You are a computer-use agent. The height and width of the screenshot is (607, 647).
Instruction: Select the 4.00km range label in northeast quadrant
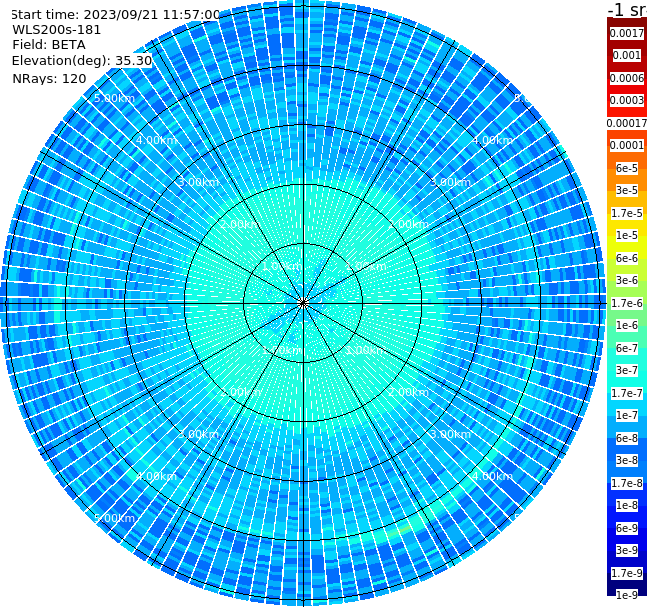point(492,140)
